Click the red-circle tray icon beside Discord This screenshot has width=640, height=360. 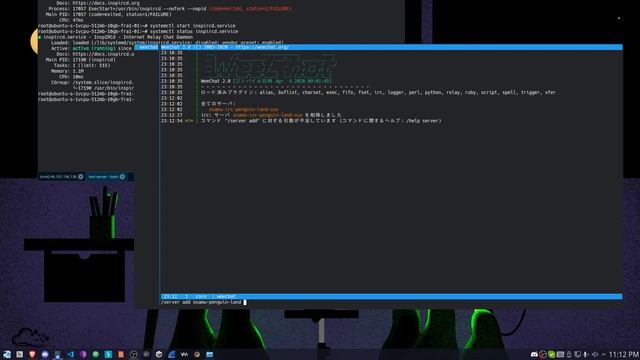point(543,354)
